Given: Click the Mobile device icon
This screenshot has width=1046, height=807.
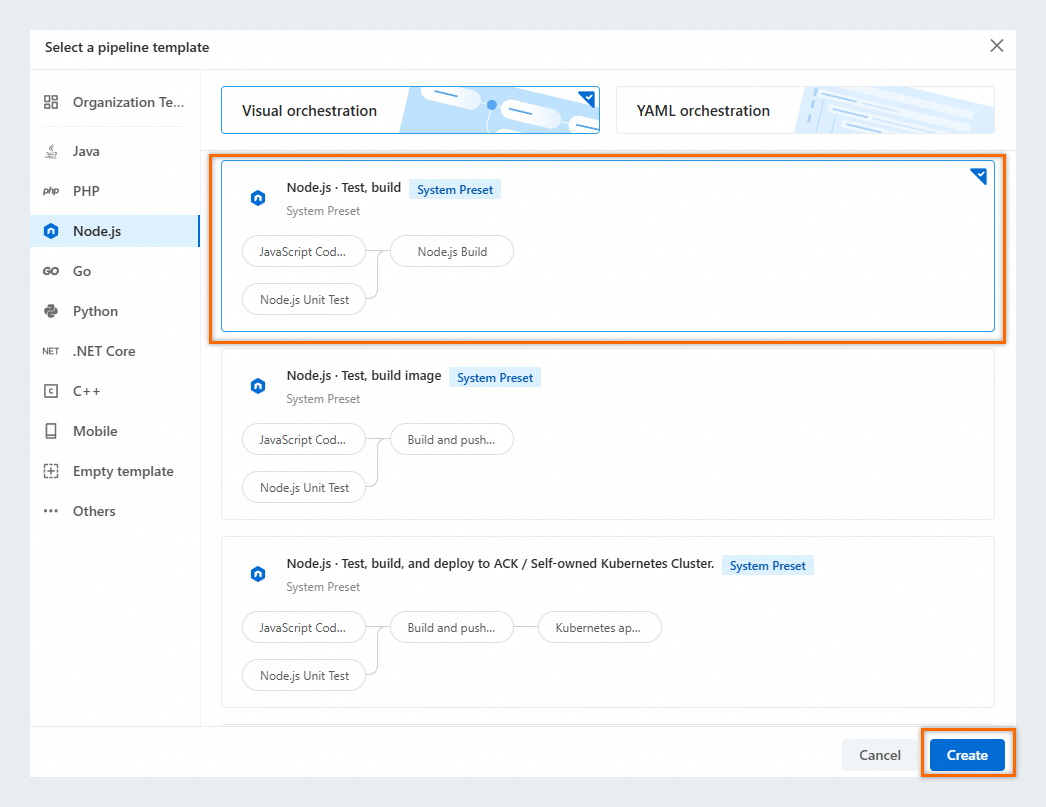Looking at the screenshot, I should click(x=51, y=431).
